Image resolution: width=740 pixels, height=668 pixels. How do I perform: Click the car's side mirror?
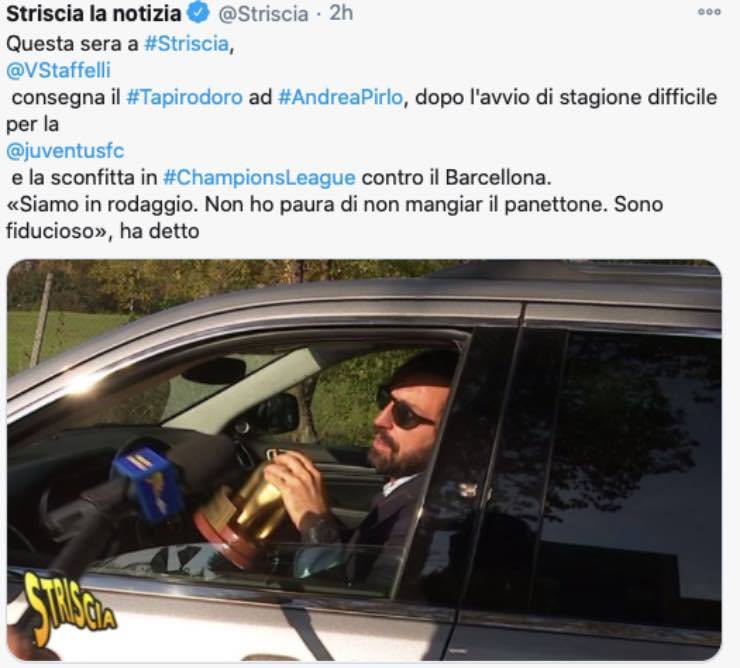pos(277,413)
